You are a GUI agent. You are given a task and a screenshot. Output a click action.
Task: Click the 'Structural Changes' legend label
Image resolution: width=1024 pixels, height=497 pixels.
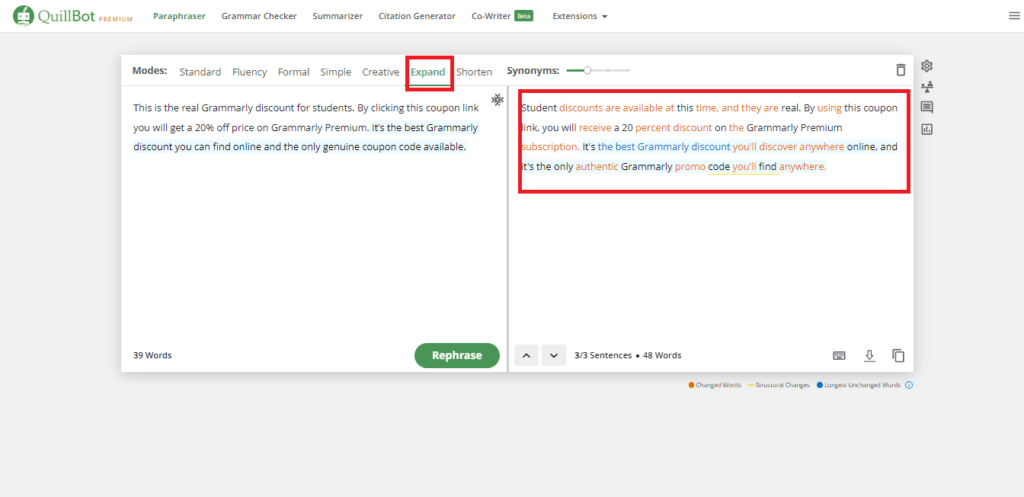click(x=782, y=385)
